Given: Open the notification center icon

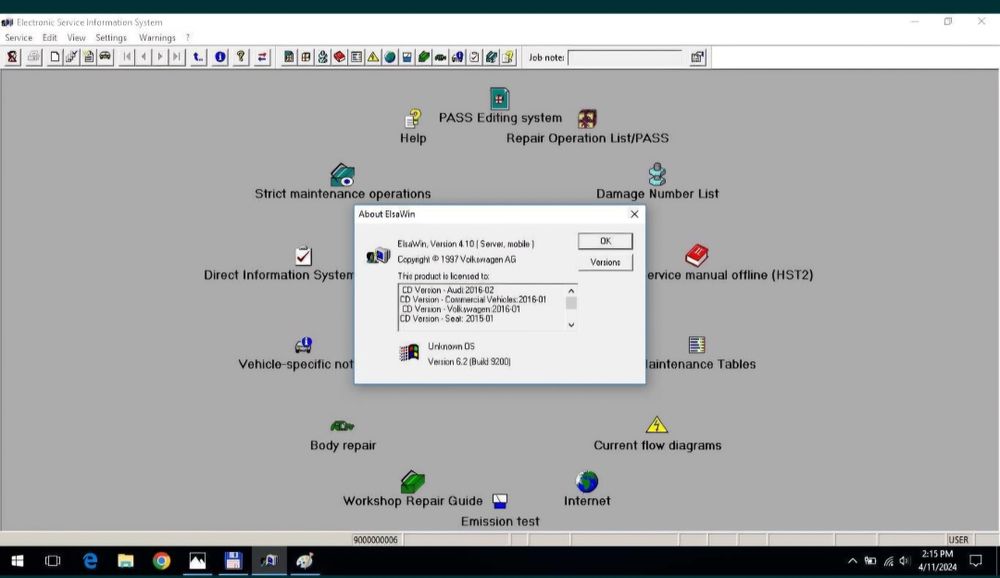Looking at the screenshot, I should 976,561.
